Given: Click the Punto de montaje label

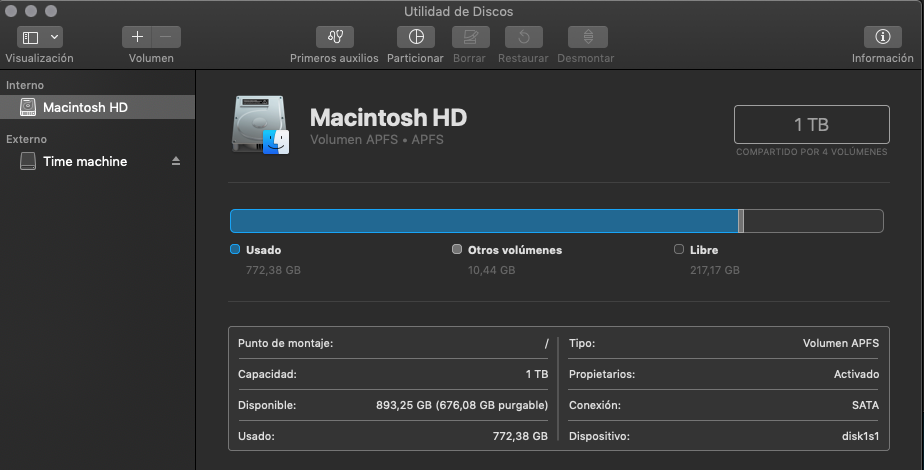Looking at the screenshot, I should point(285,343).
